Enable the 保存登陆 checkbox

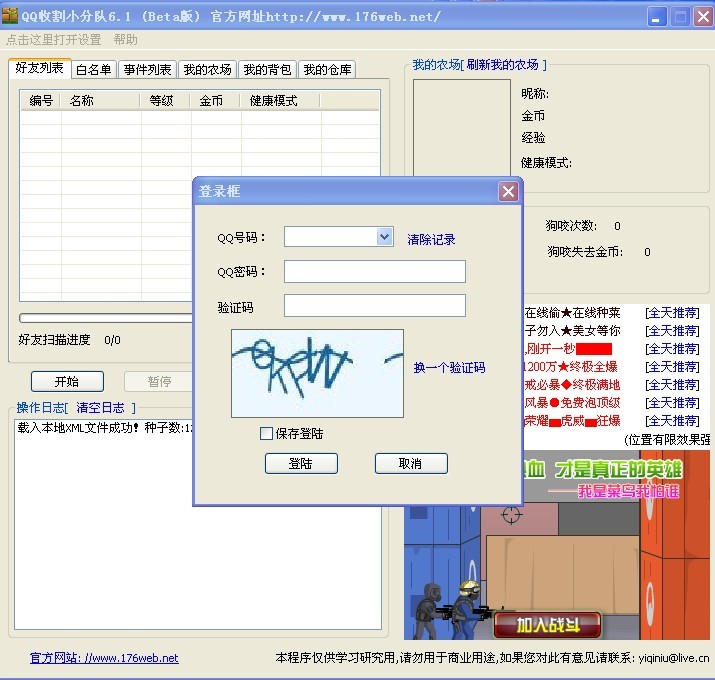pyautogui.click(x=266, y=434)
